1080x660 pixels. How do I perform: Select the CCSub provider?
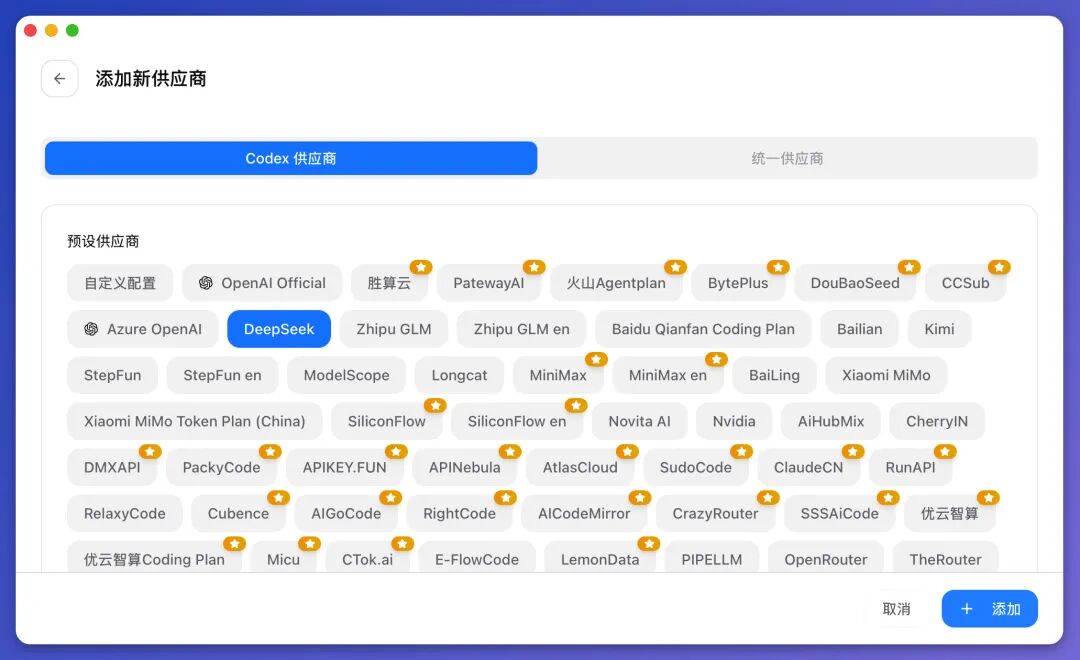(966, 283)
